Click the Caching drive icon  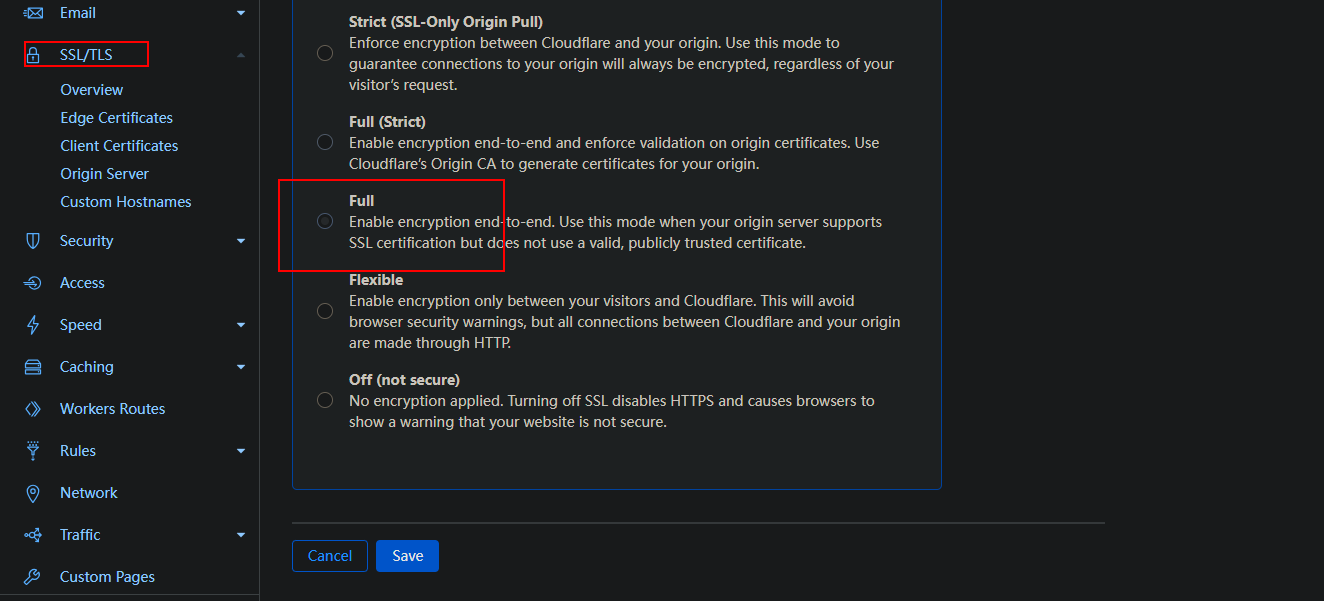pos(33,367)
